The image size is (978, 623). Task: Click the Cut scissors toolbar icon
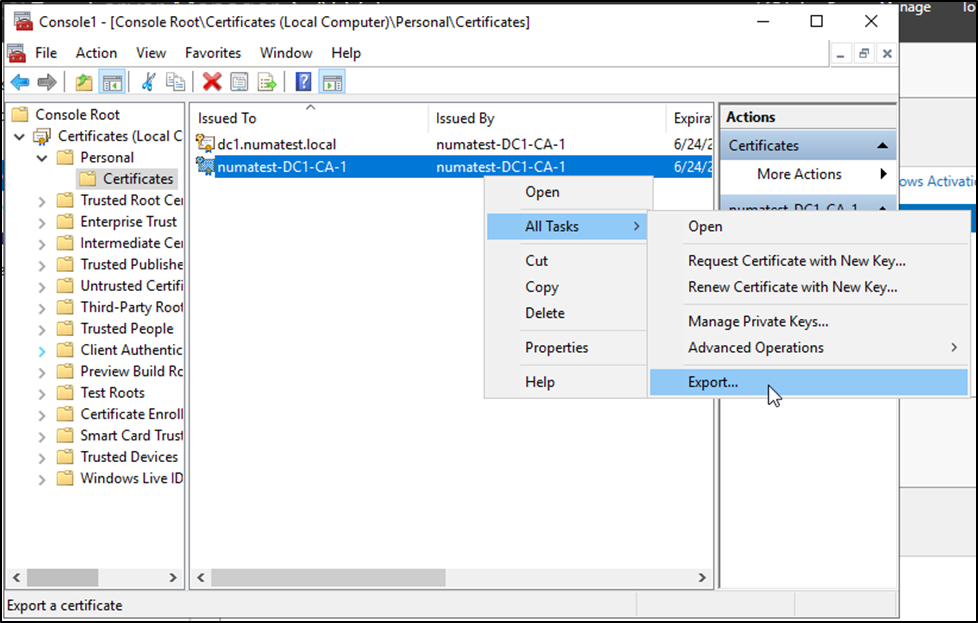[149, 82]
